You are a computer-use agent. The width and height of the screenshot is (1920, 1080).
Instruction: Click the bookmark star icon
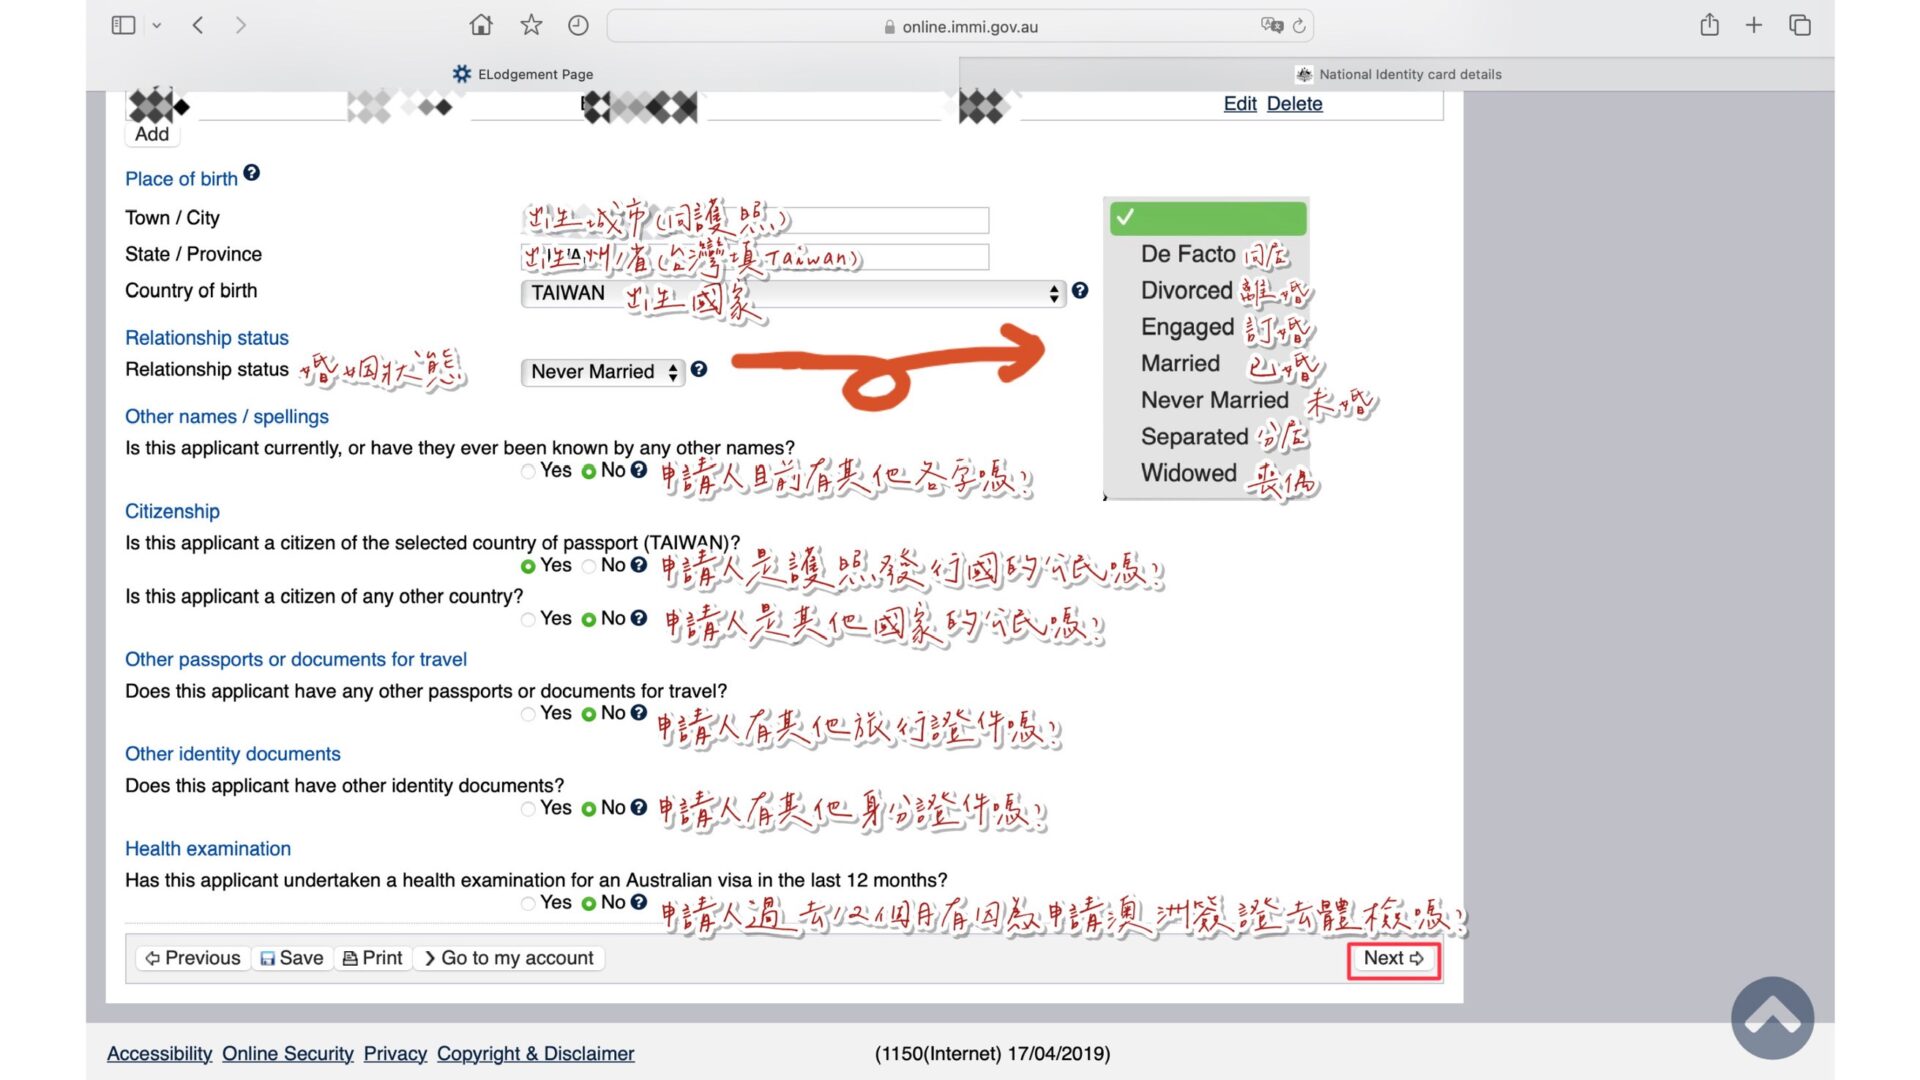(x=531, y=26)
